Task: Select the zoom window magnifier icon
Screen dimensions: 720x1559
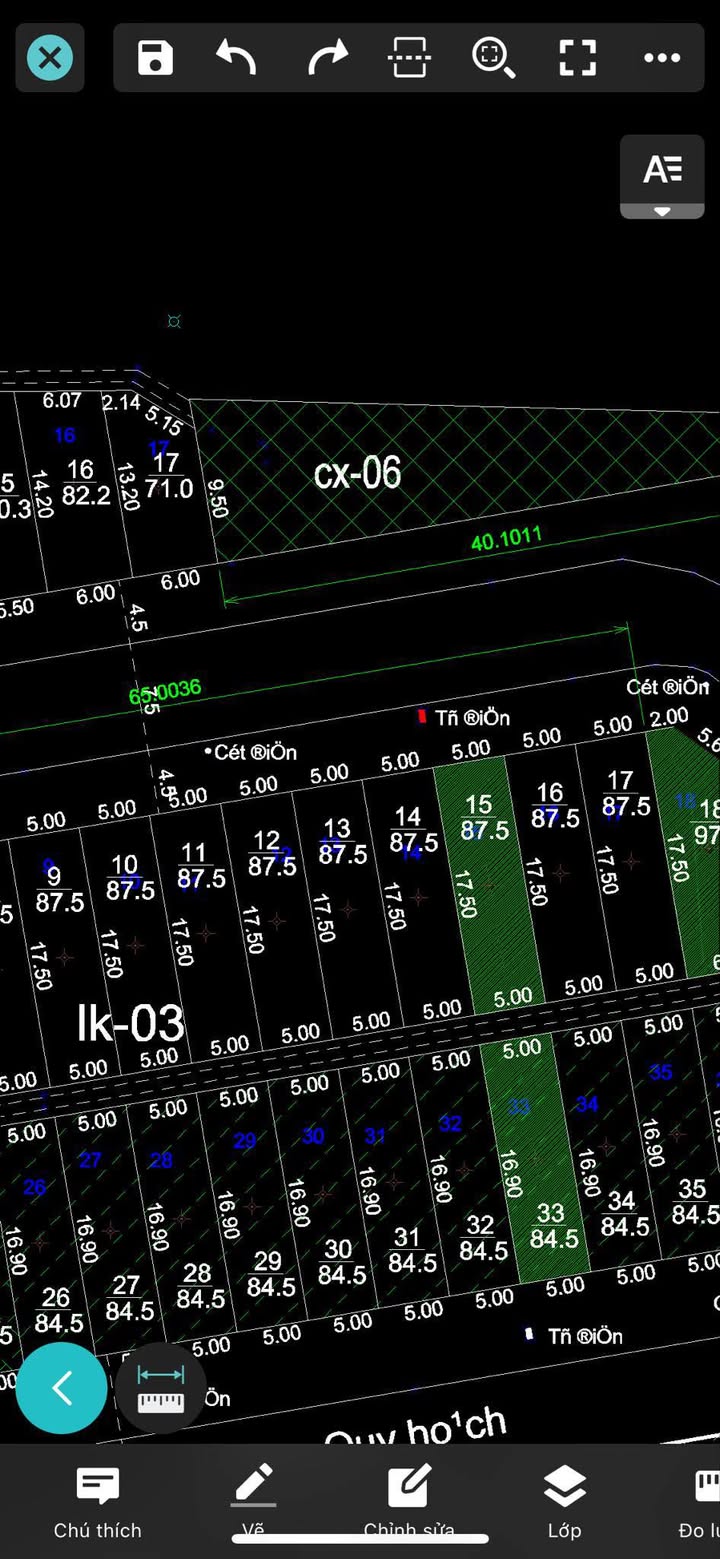Action: [493, 58]
